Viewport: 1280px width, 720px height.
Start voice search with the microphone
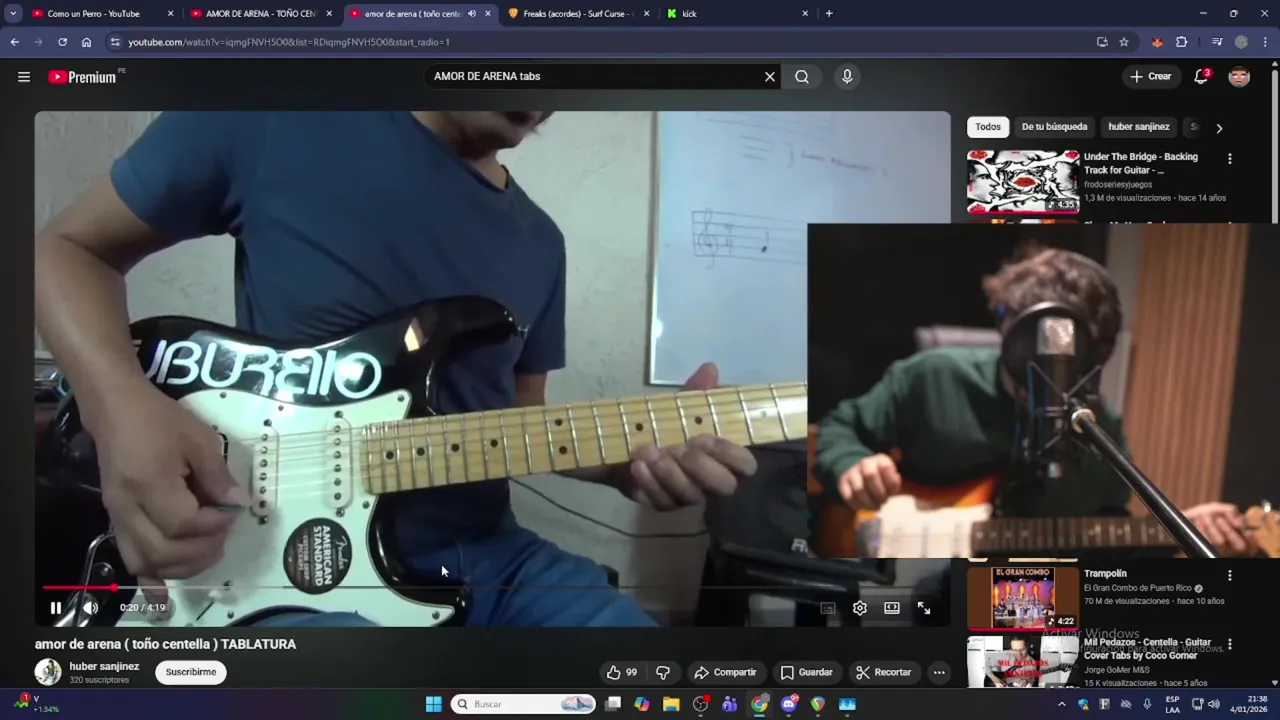tap(847, 77)
